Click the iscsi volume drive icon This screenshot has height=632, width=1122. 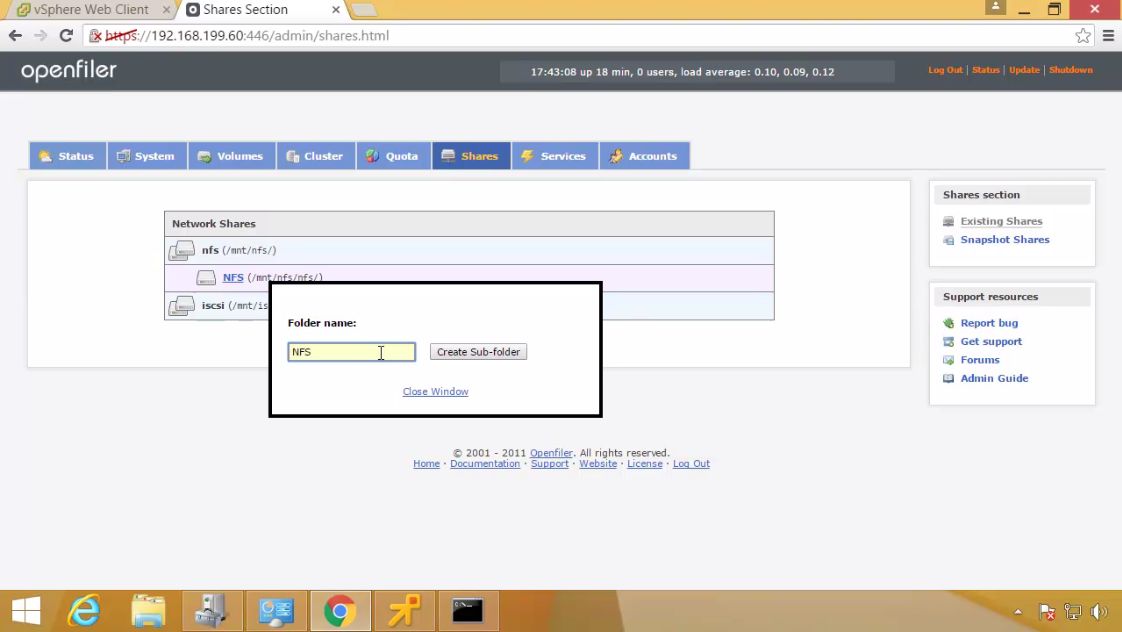point(182,306)
